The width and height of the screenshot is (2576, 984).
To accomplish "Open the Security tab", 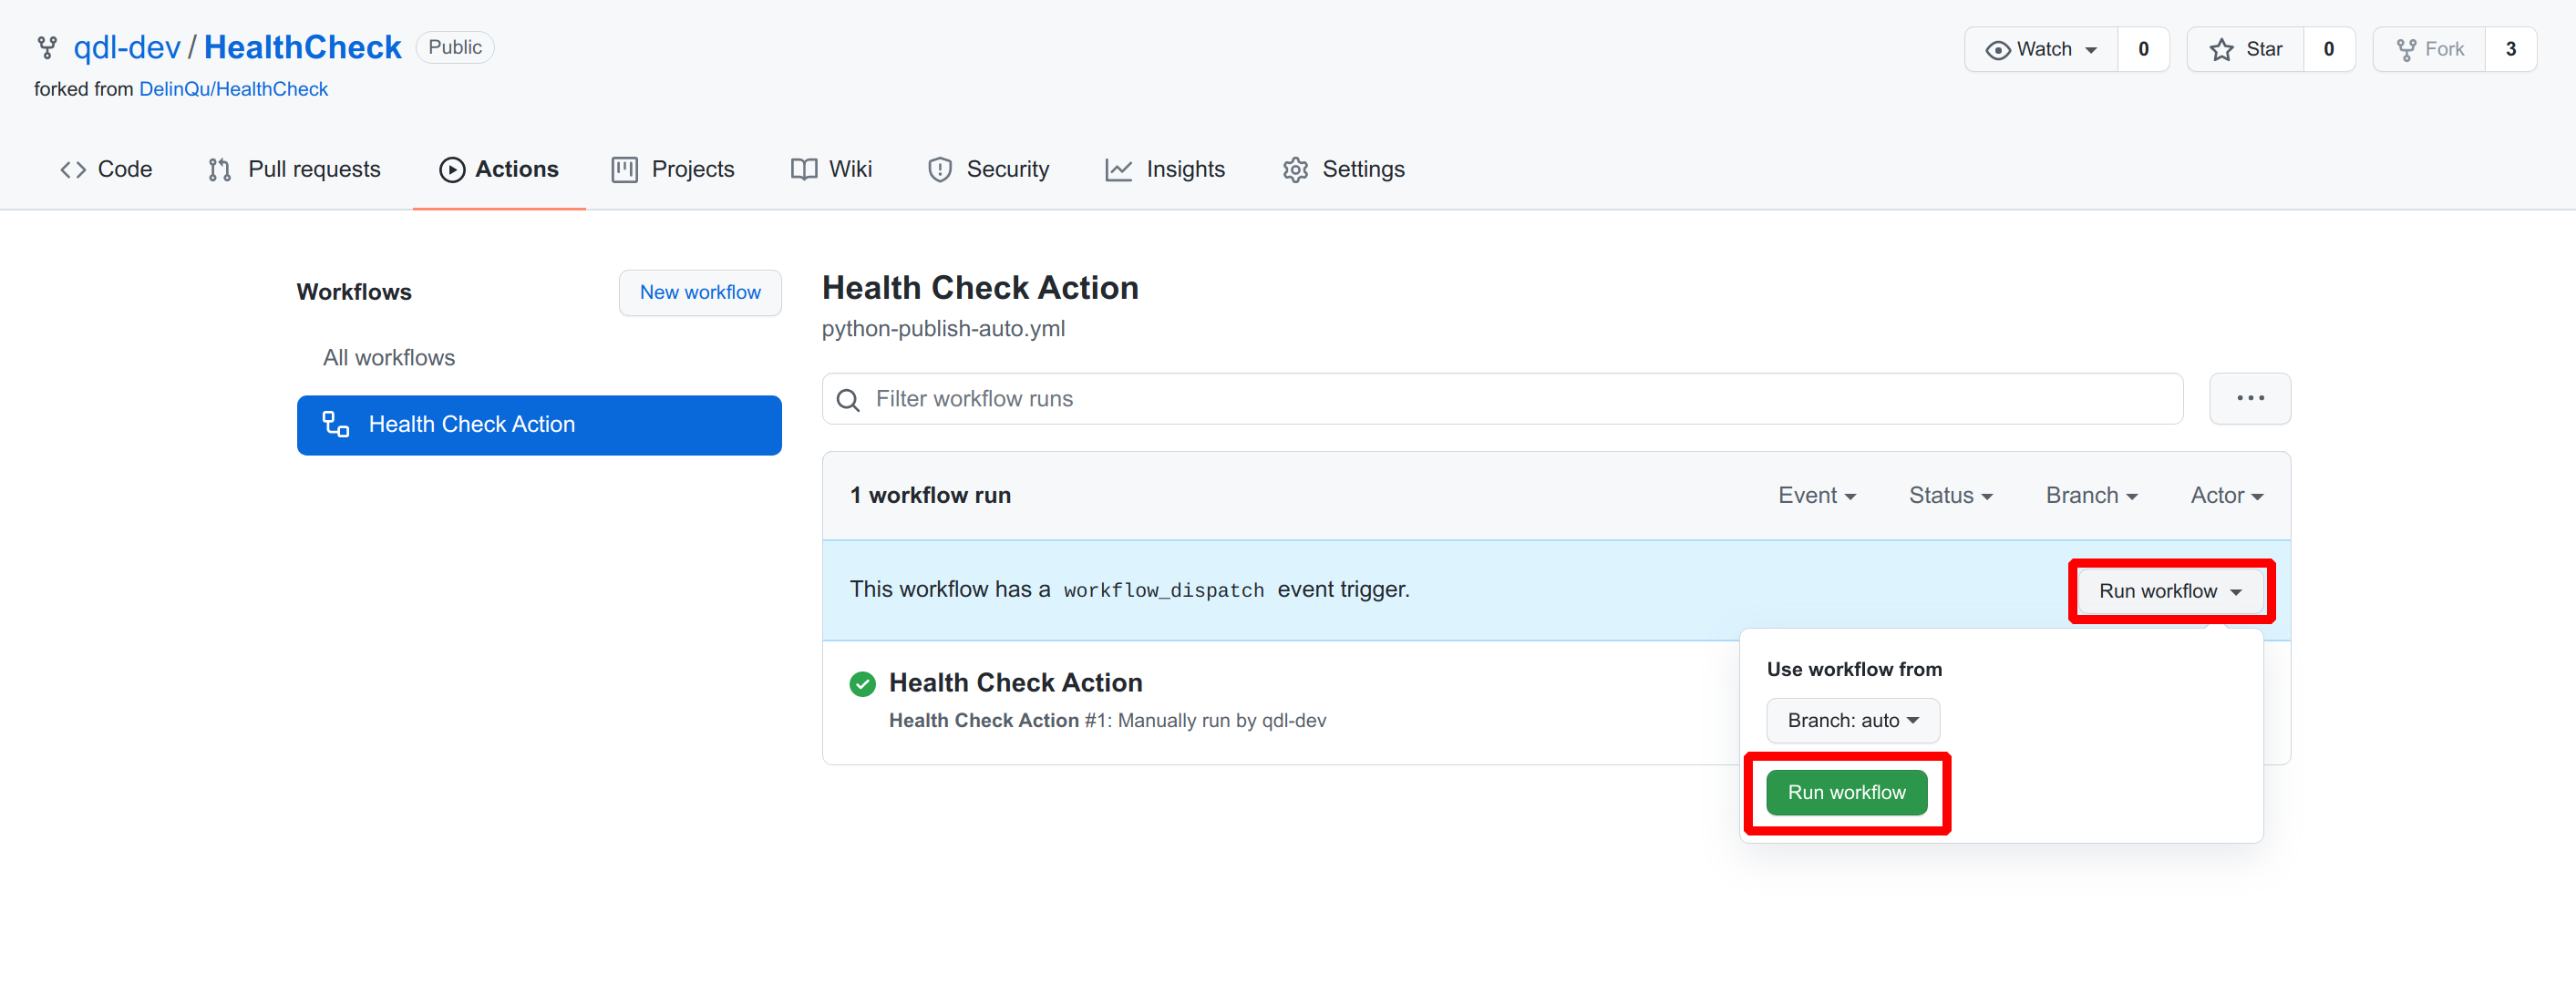I will click(988, 170).
